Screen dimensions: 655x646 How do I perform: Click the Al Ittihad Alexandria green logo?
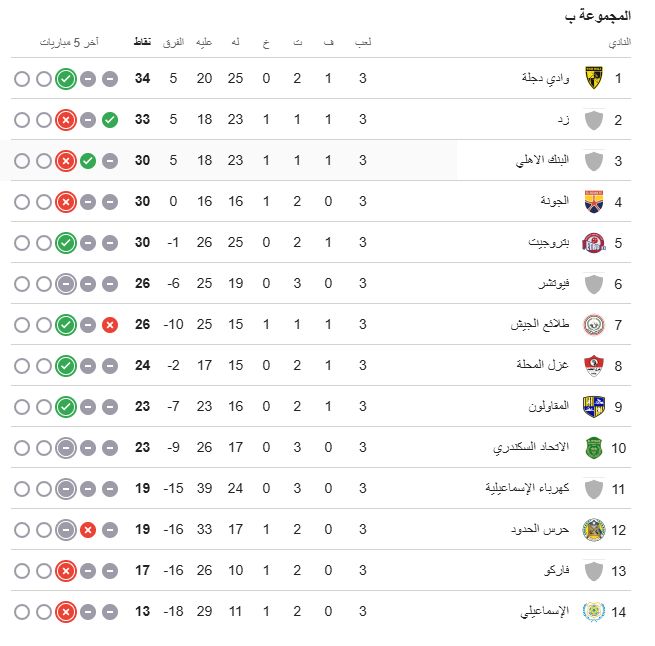594,447
